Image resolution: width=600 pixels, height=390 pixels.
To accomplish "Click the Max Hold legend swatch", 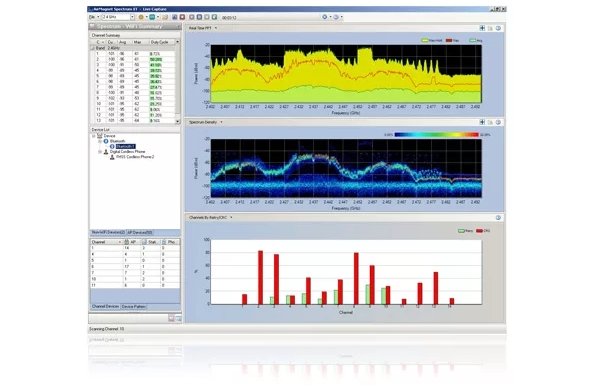I will (x=424, y=41).
